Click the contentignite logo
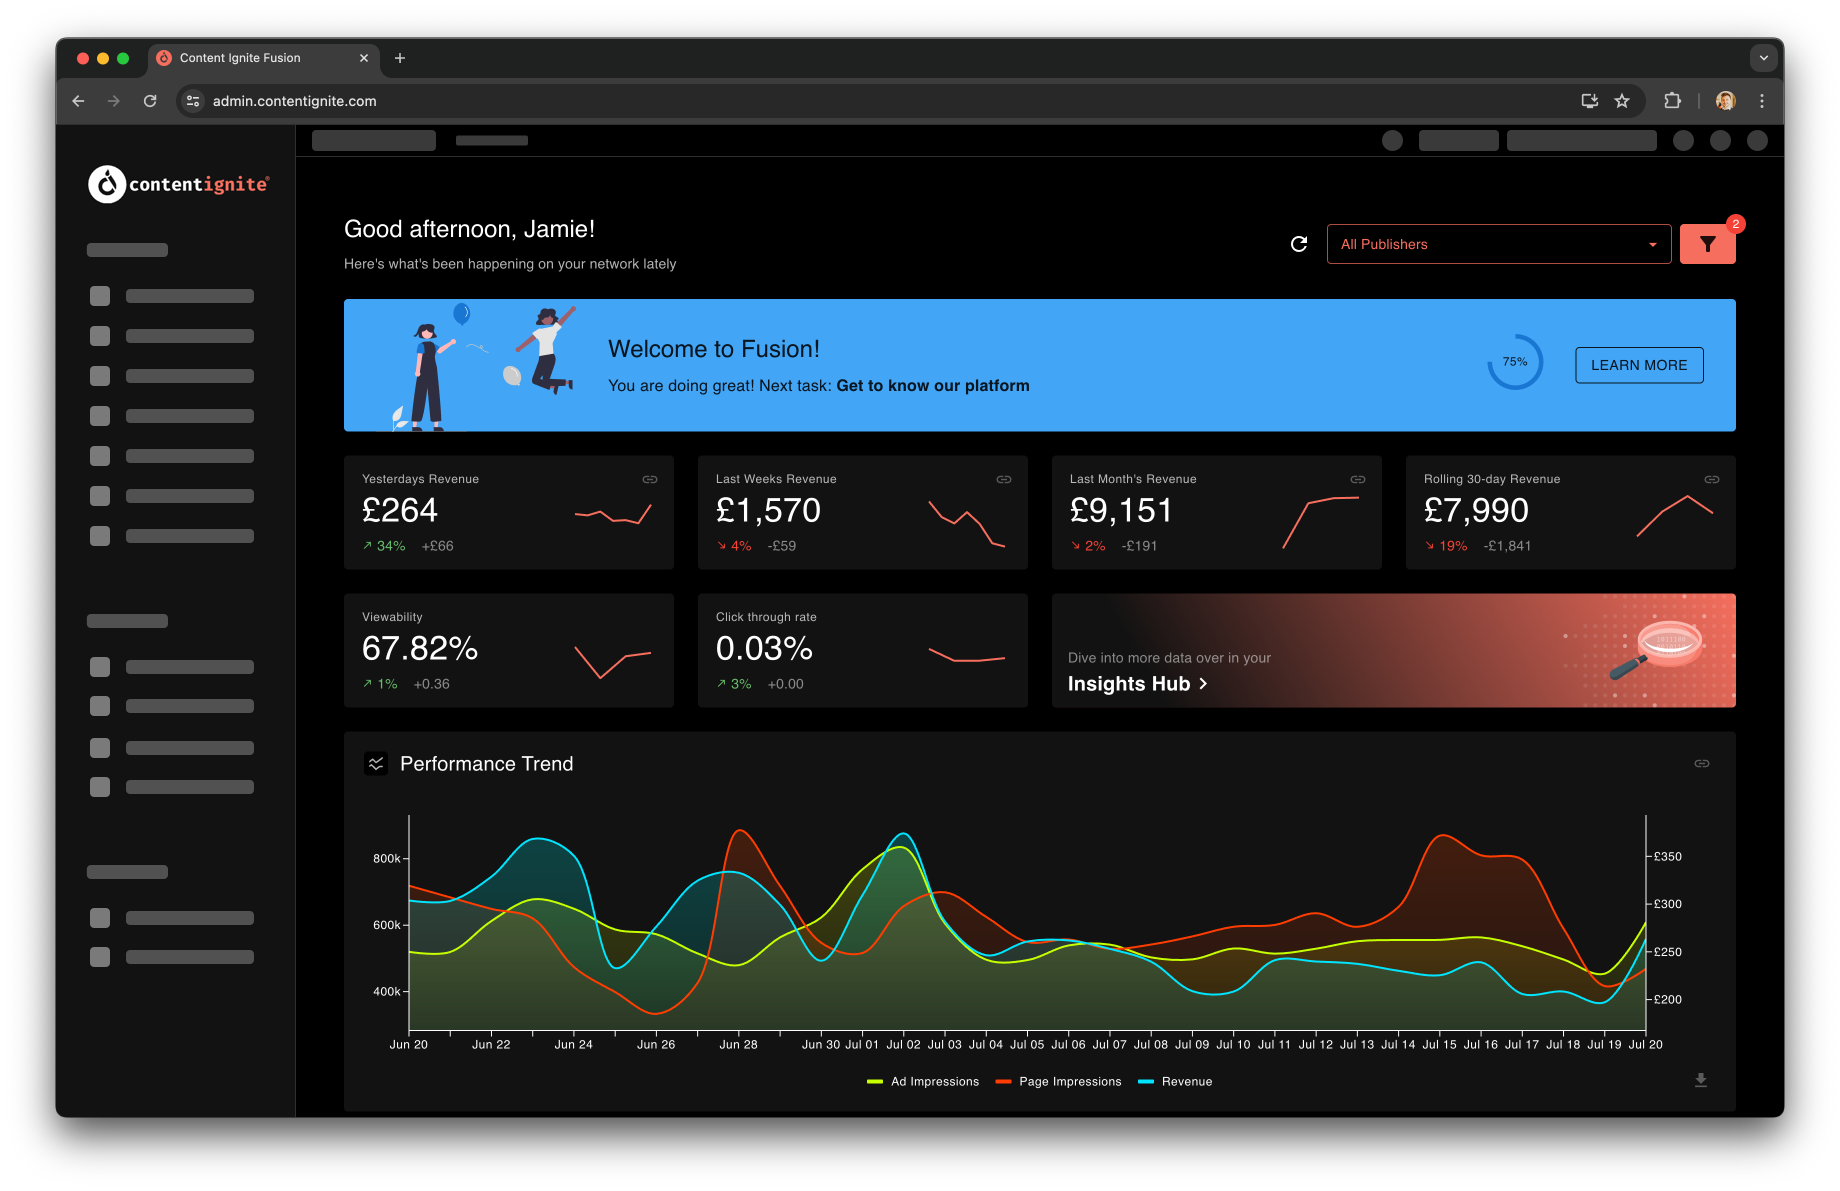1840x1191 pixels. click(x=178, y=184)
